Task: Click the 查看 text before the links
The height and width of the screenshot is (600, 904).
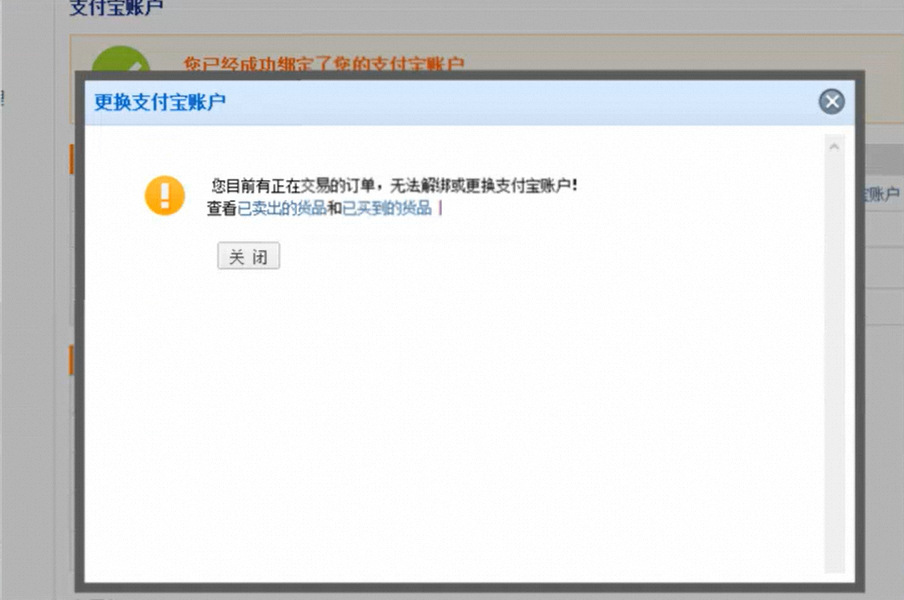Action: tap(221, 209)
